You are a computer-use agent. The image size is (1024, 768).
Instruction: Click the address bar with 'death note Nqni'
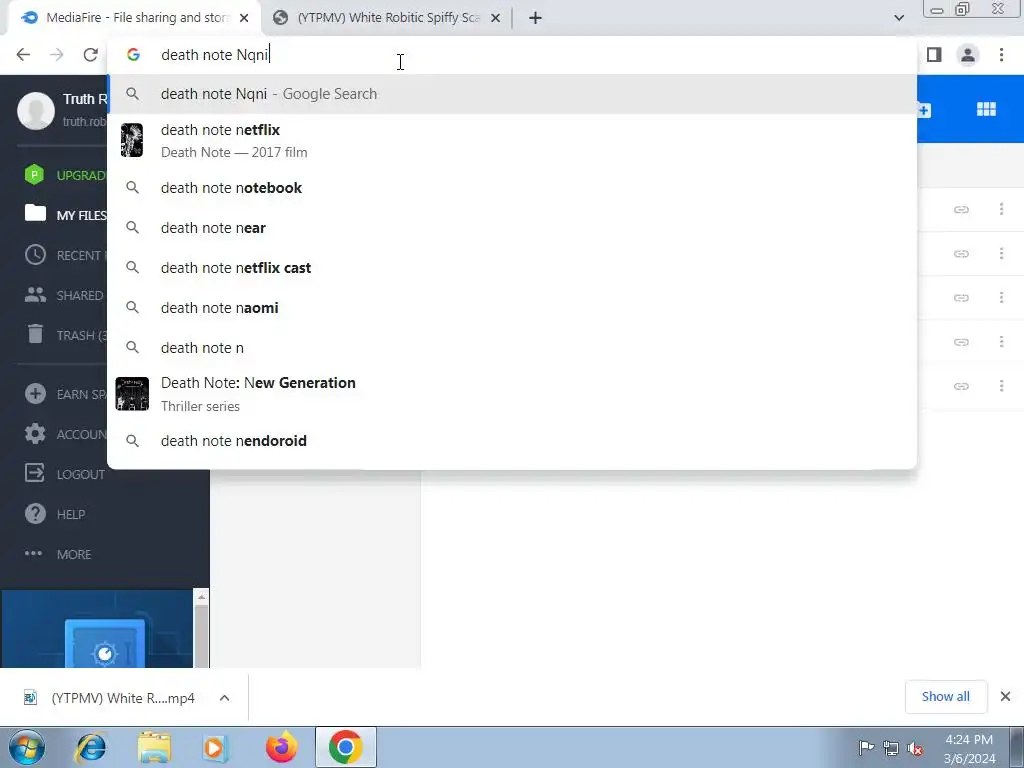point(511,55)
